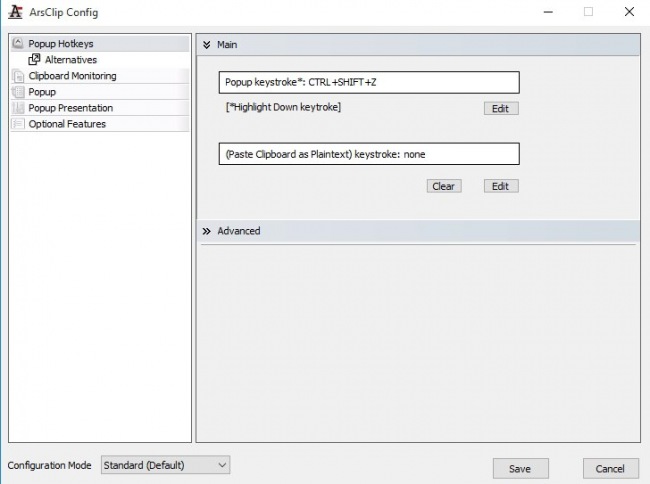Click the ArsClip app icon in title bar
The width and height of the screenshot is (650, 484).
(15, 12)
